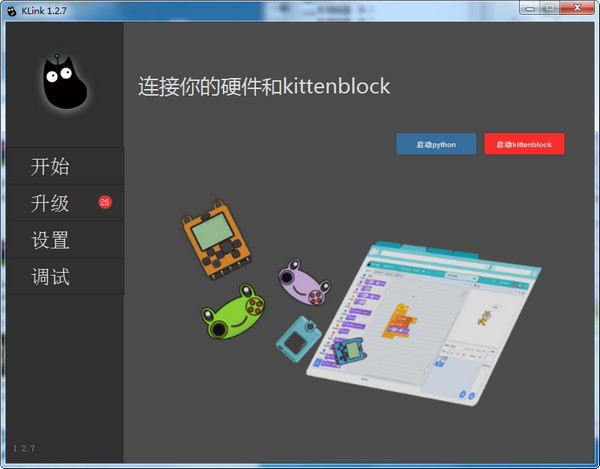Launch kittenblock with the red button
The width and height of the screenshot is (600, 469).
coord(524,144)
